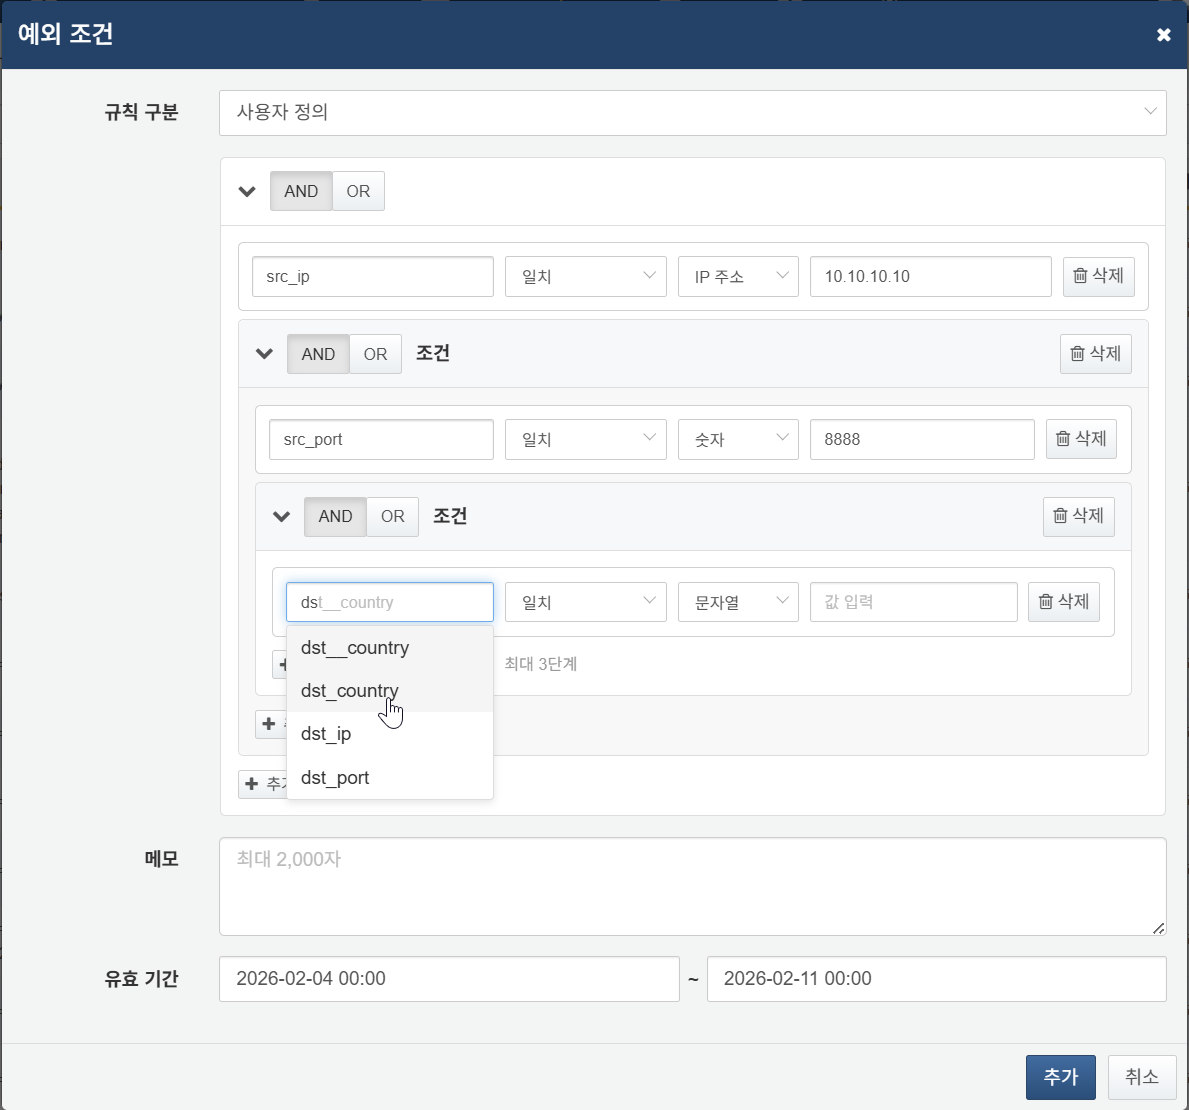Select AND in the top-level group
The image size is (1189, 1110).
pos(301,191)
